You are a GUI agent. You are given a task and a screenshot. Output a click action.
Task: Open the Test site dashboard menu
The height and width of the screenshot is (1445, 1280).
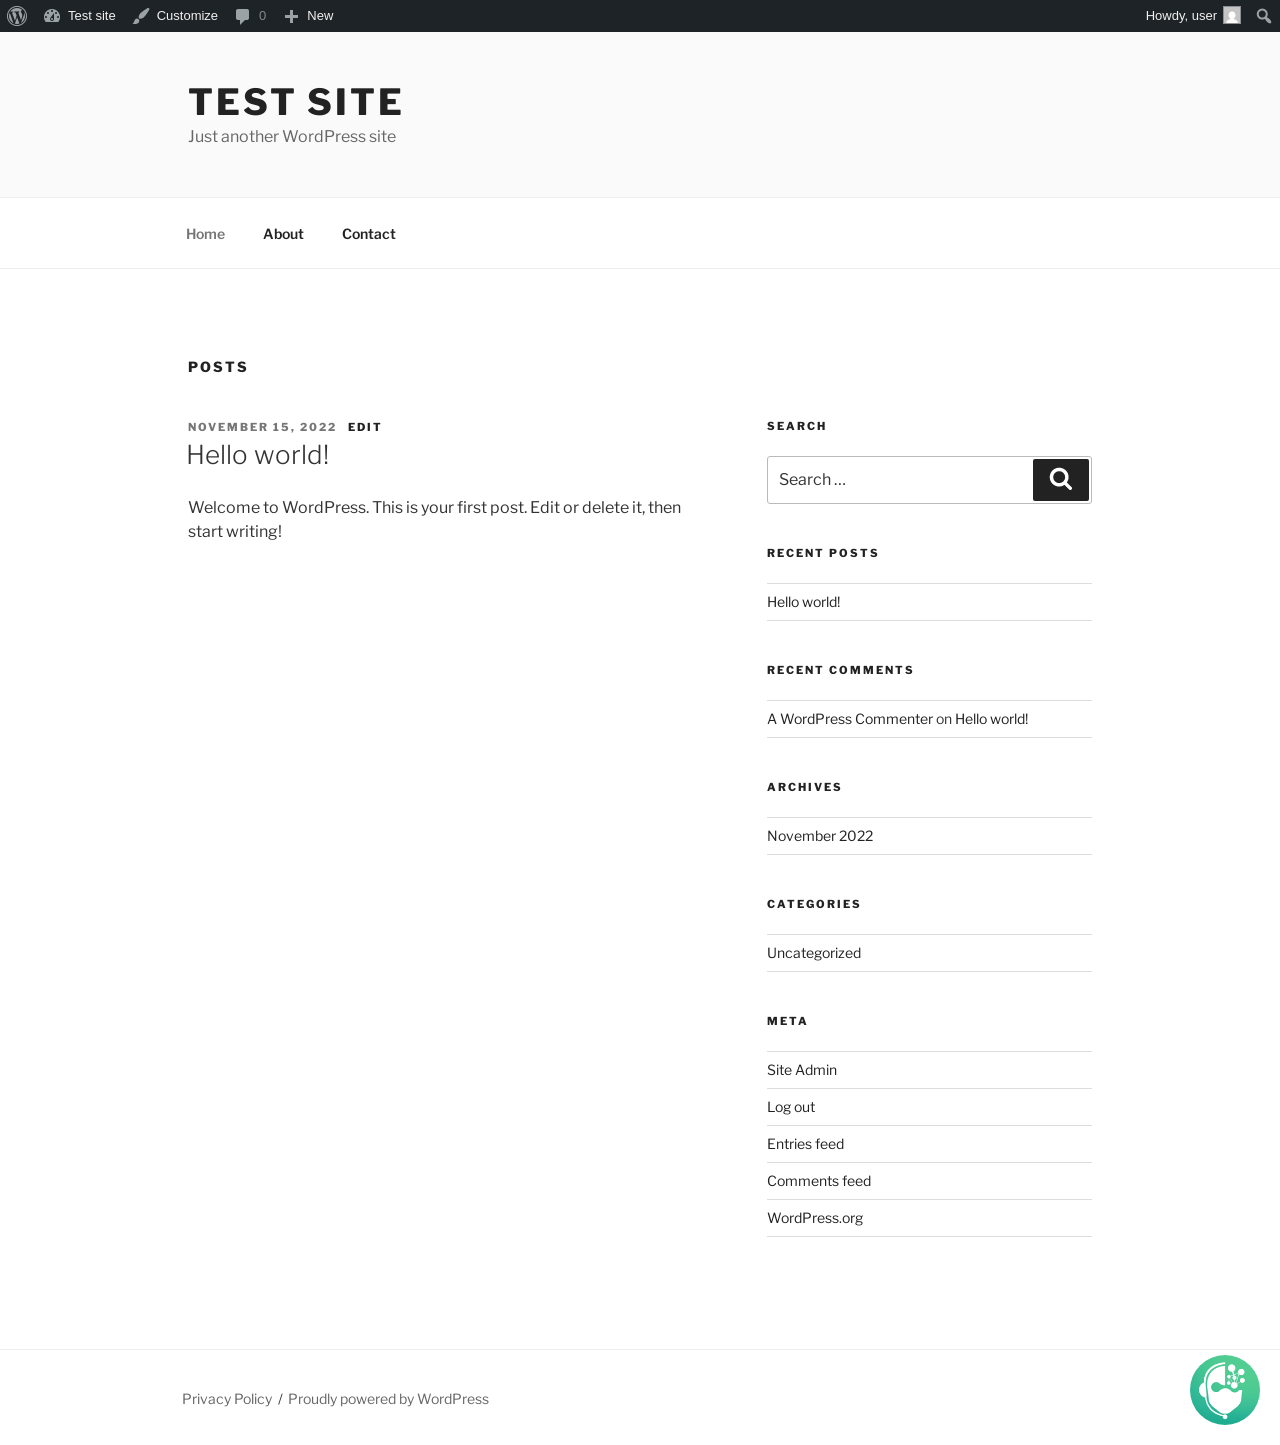tap(80, 16)
